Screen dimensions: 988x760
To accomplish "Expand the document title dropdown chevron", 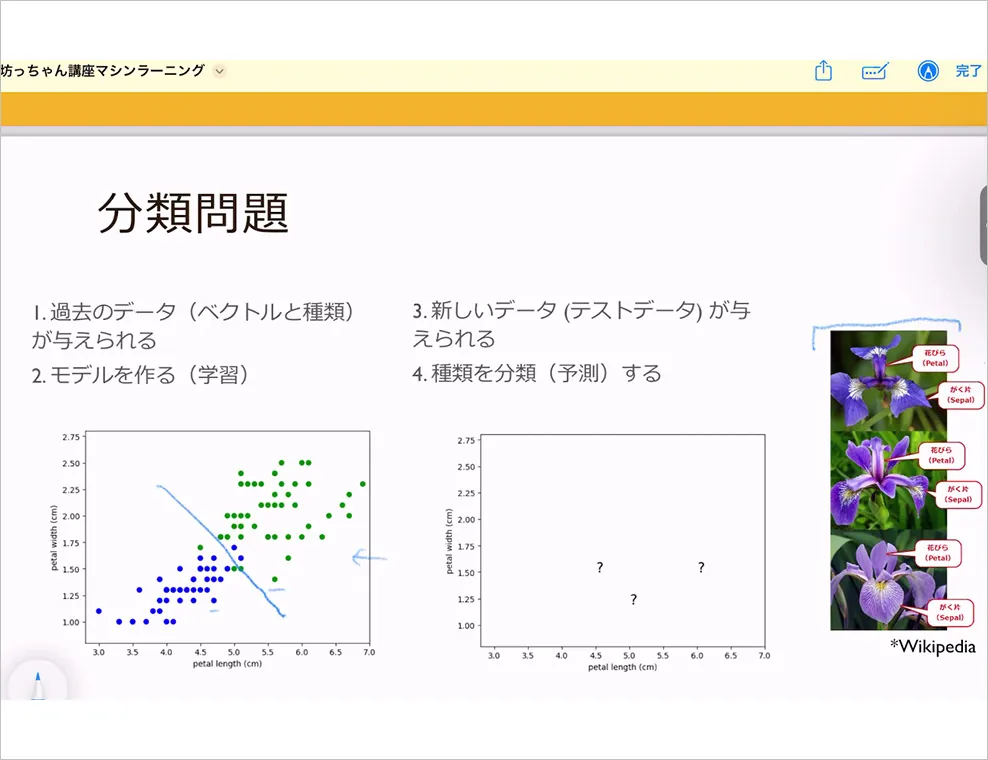I will (219, 71).
